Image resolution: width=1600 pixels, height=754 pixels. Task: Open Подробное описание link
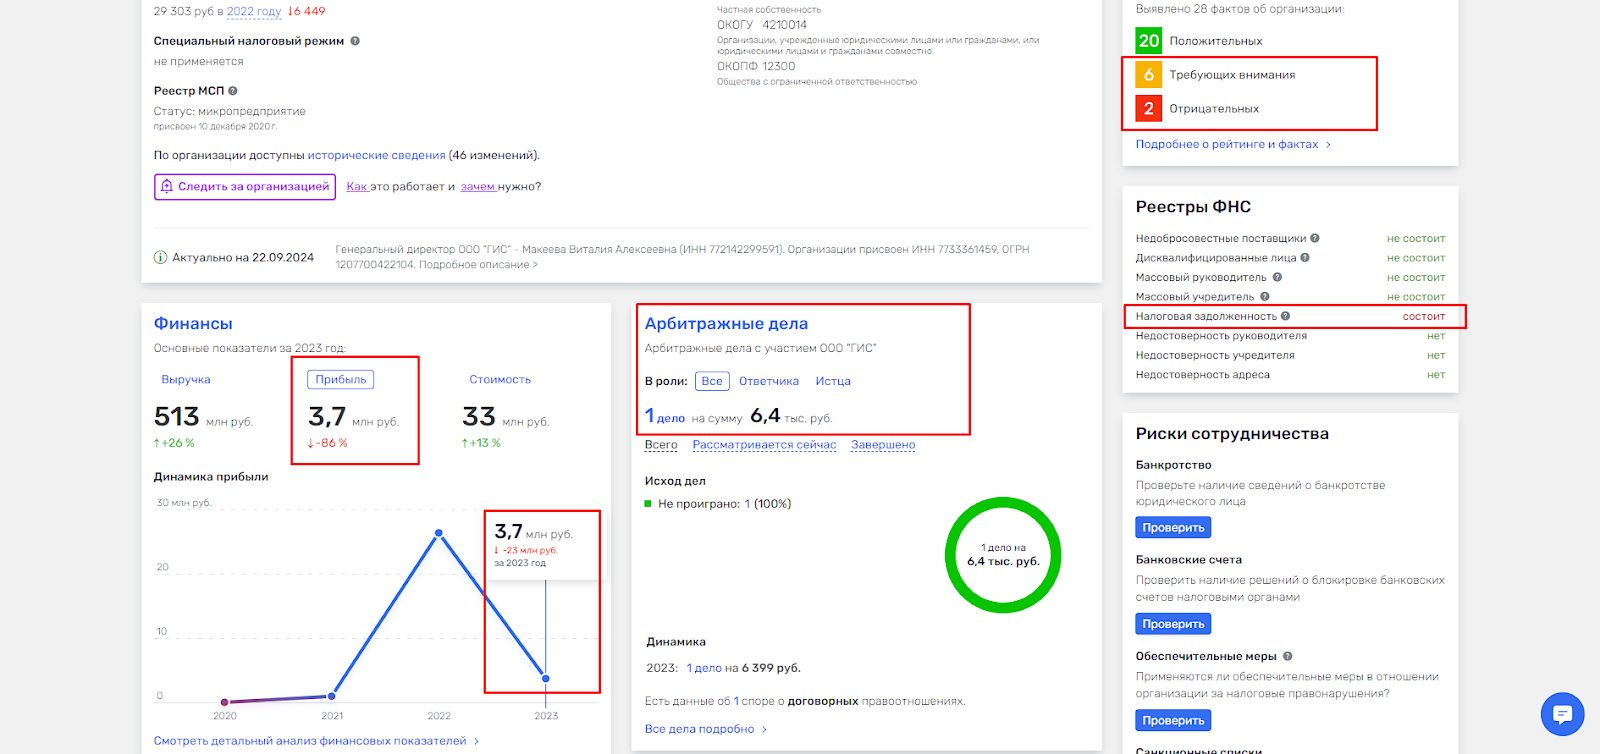point(478,265)
